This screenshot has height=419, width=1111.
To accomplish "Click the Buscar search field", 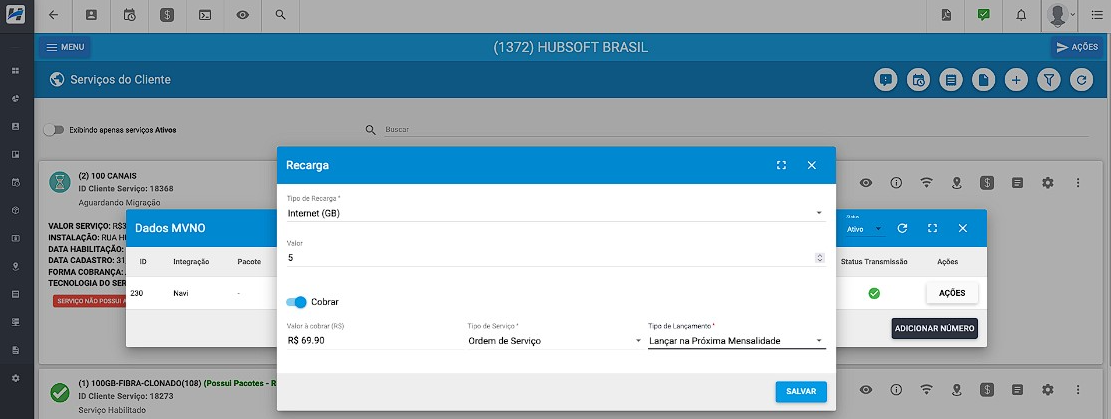I will tap(735, 130).
